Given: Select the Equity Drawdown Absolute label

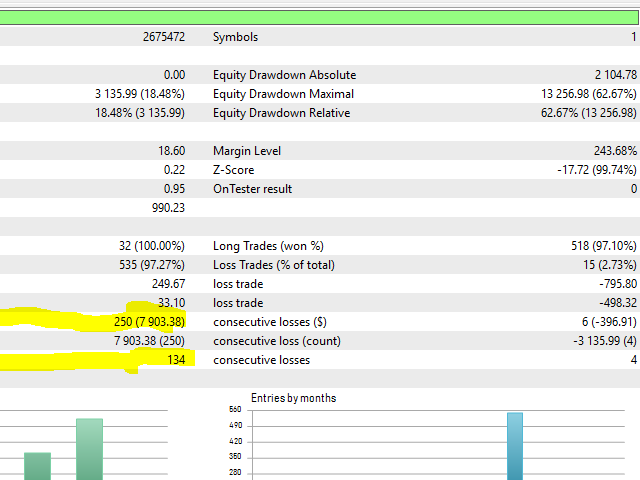Looking at the screenshot, I should point(284,75).
